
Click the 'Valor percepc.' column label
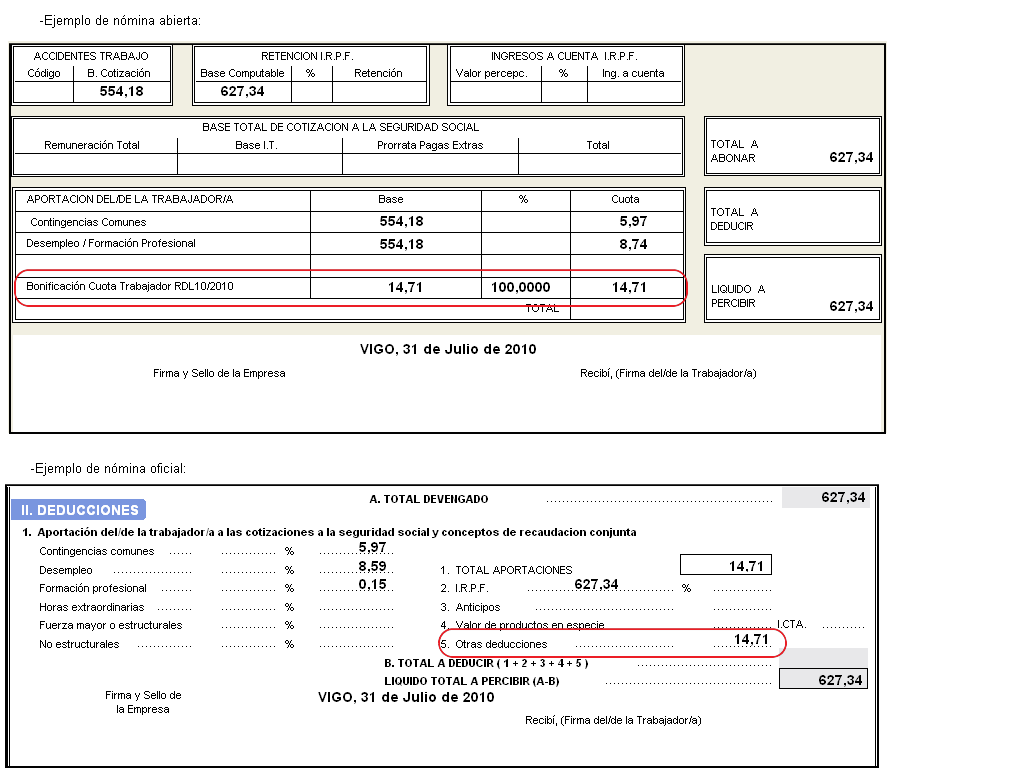492,73
